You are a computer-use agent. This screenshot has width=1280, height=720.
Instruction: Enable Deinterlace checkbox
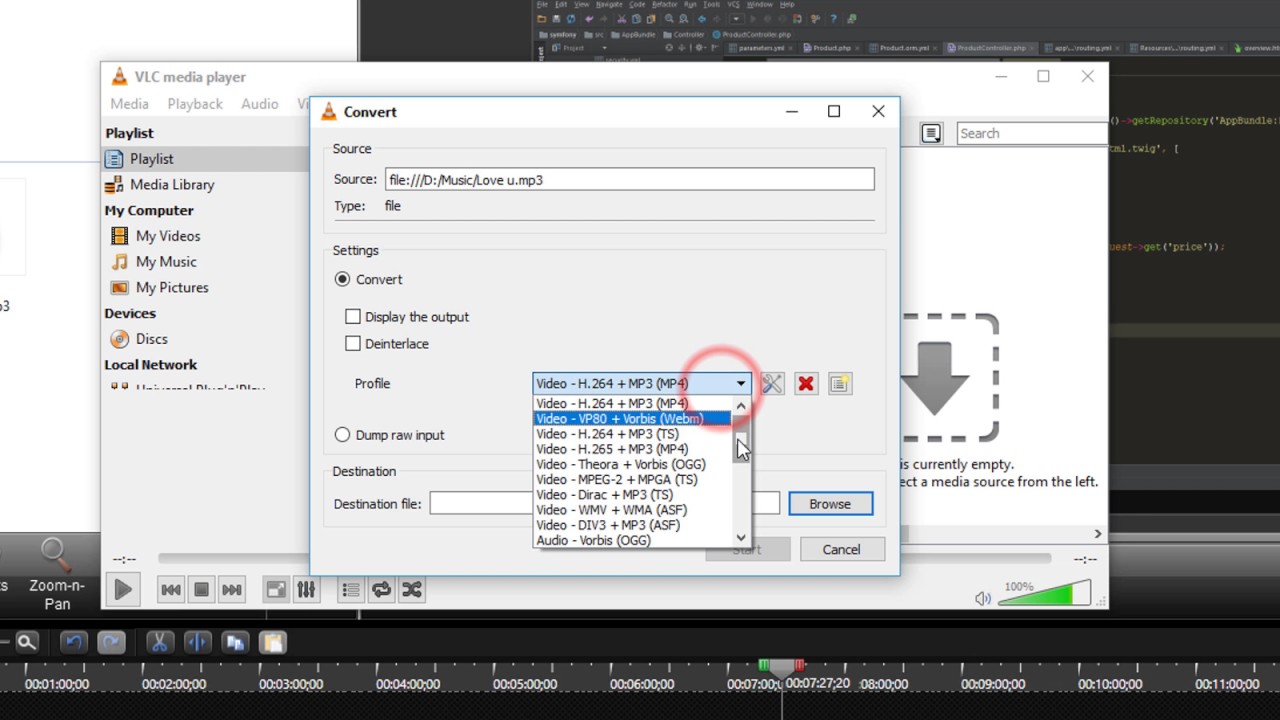pos(353,344)
